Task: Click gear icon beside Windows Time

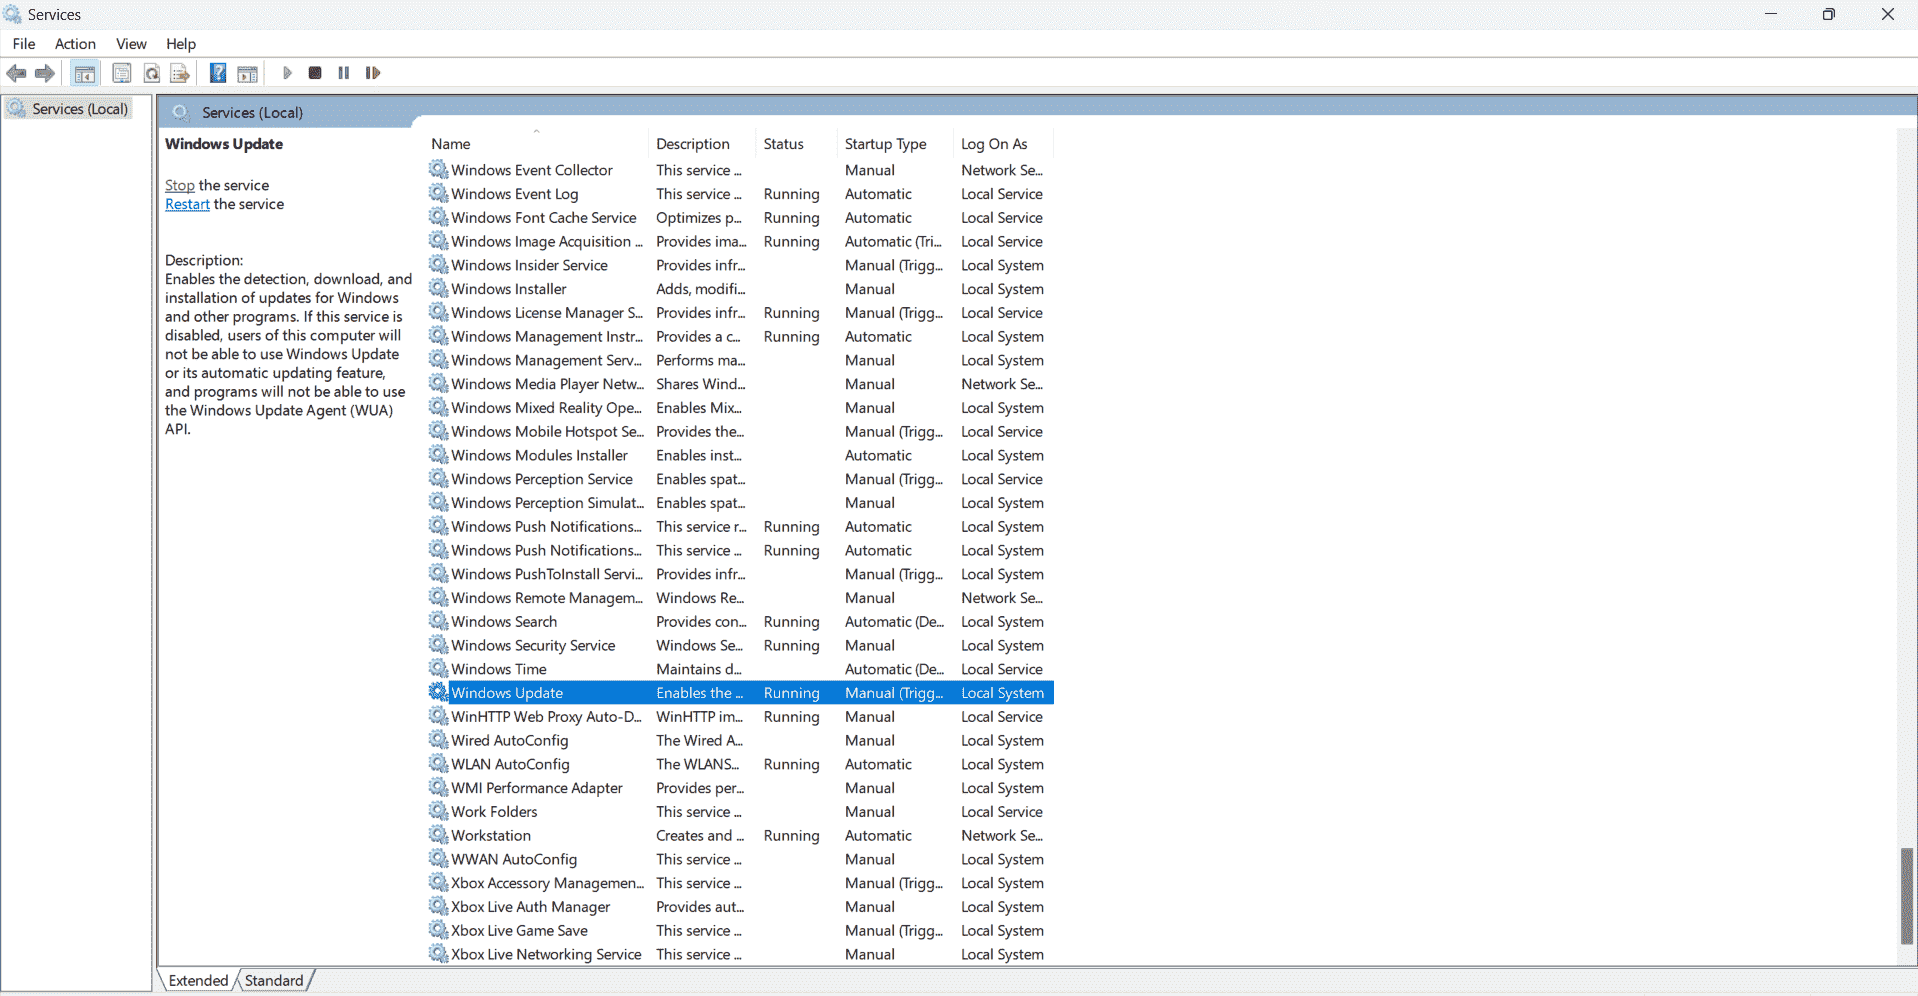Action: click(438, 668)
